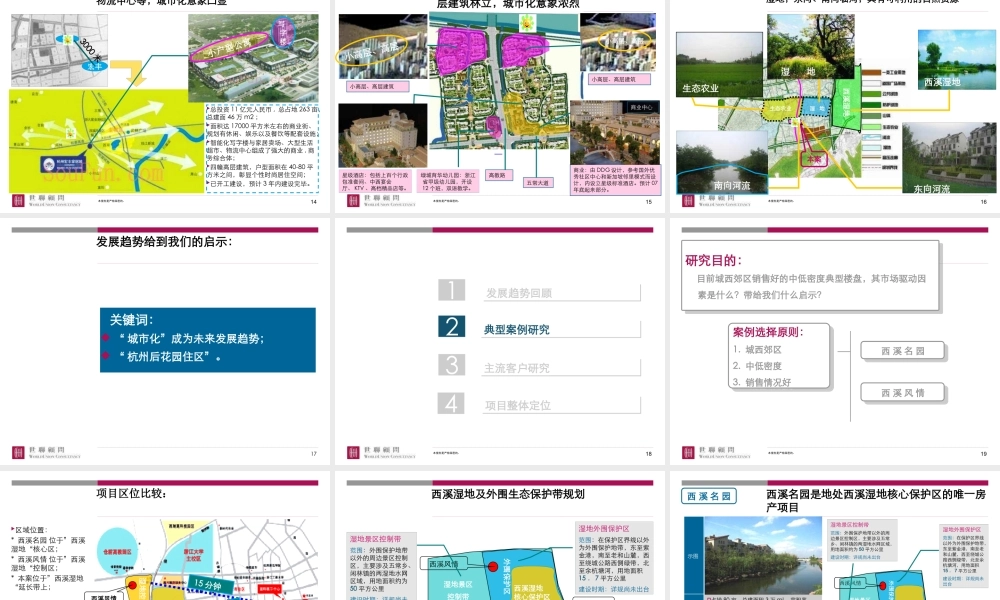Click the 东向河流 photo
Viewport: 1000px width, 600px height.
(949, 158)
